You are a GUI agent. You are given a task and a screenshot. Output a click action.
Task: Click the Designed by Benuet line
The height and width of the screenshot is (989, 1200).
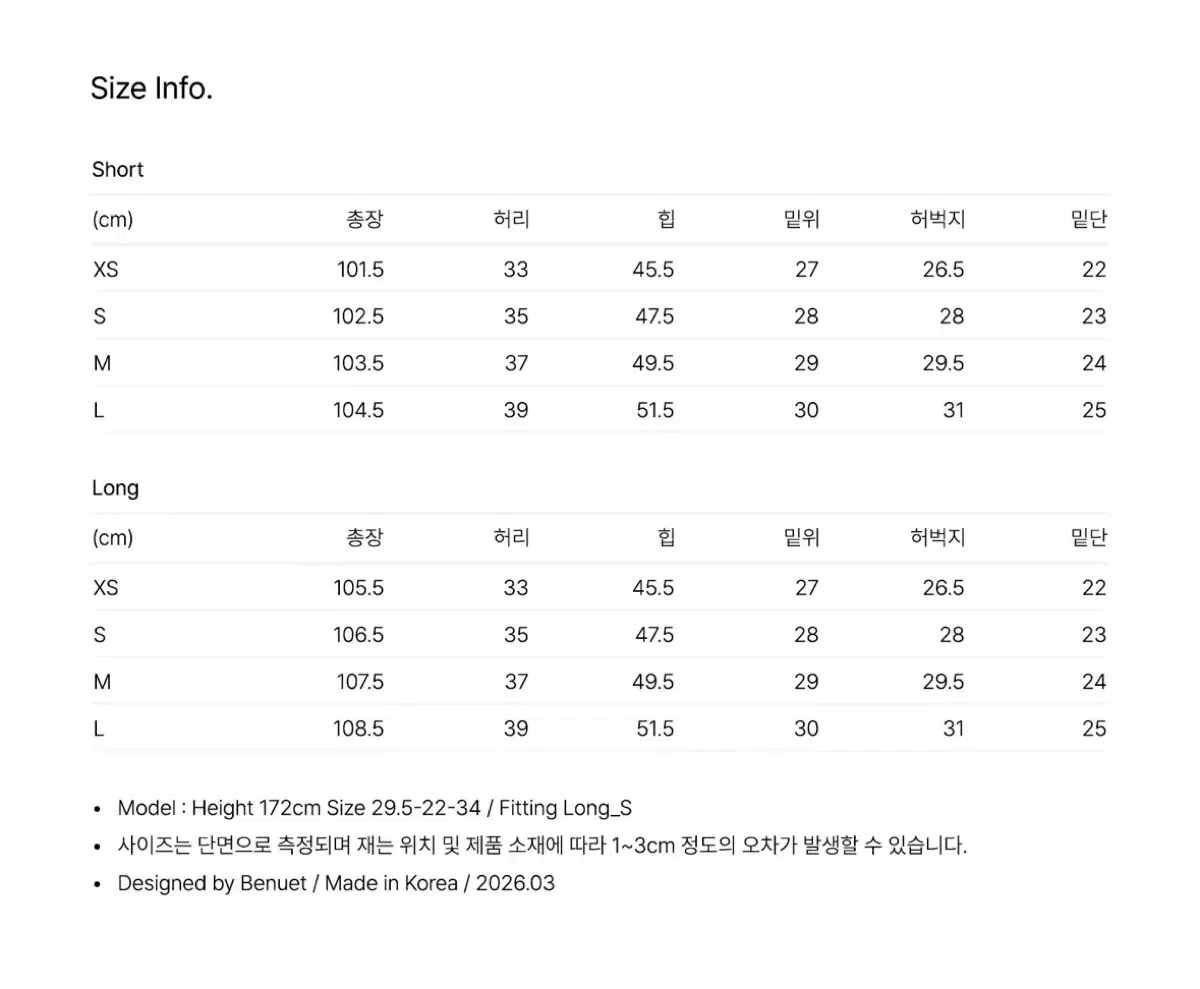(336, 884)
